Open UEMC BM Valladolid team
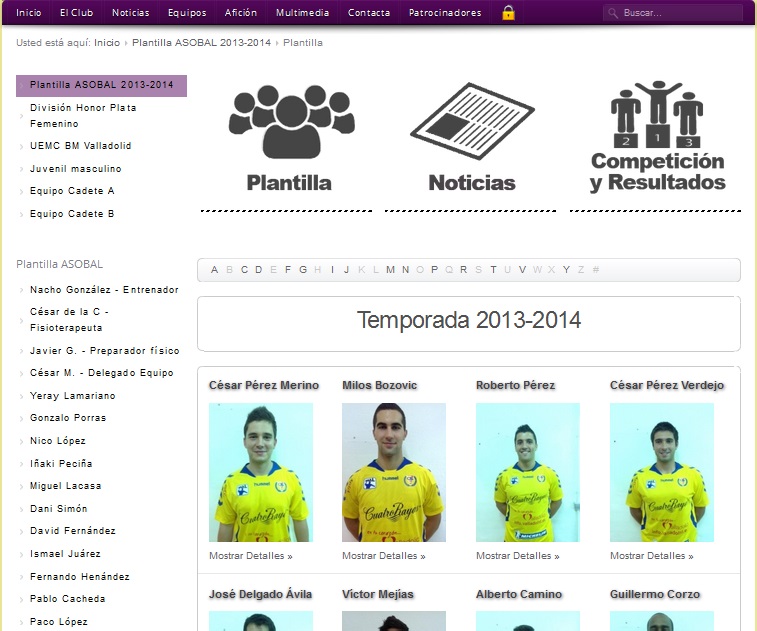 click(x=80, y=145)
